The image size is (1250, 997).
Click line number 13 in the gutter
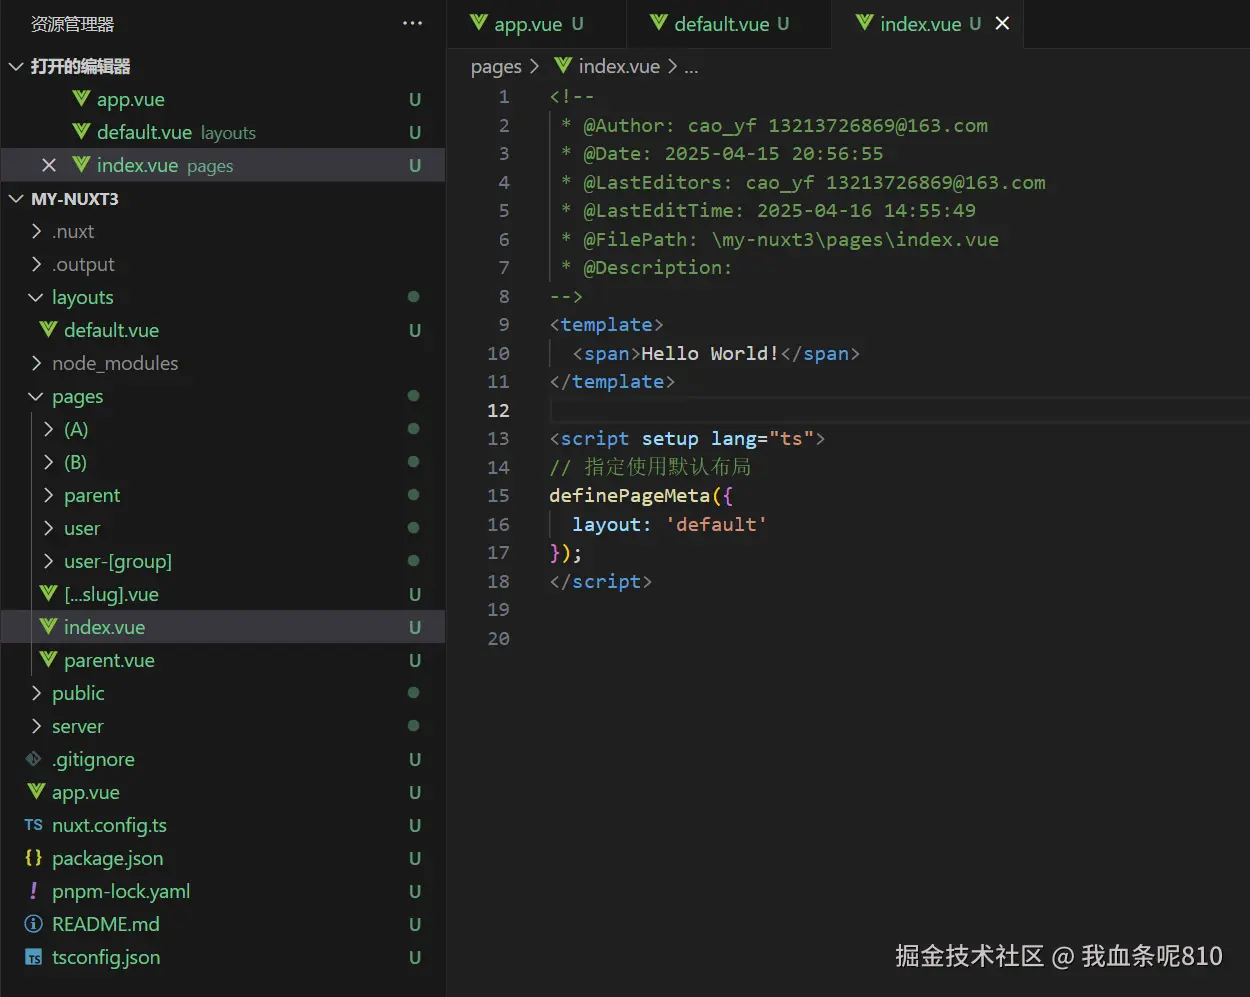click(x=498, y=438)
